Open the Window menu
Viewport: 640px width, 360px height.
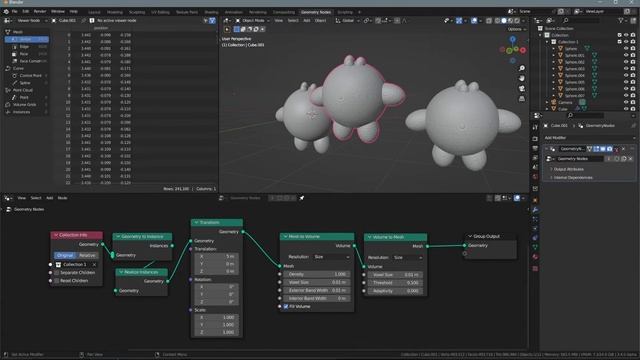click(x=58, y=11)
